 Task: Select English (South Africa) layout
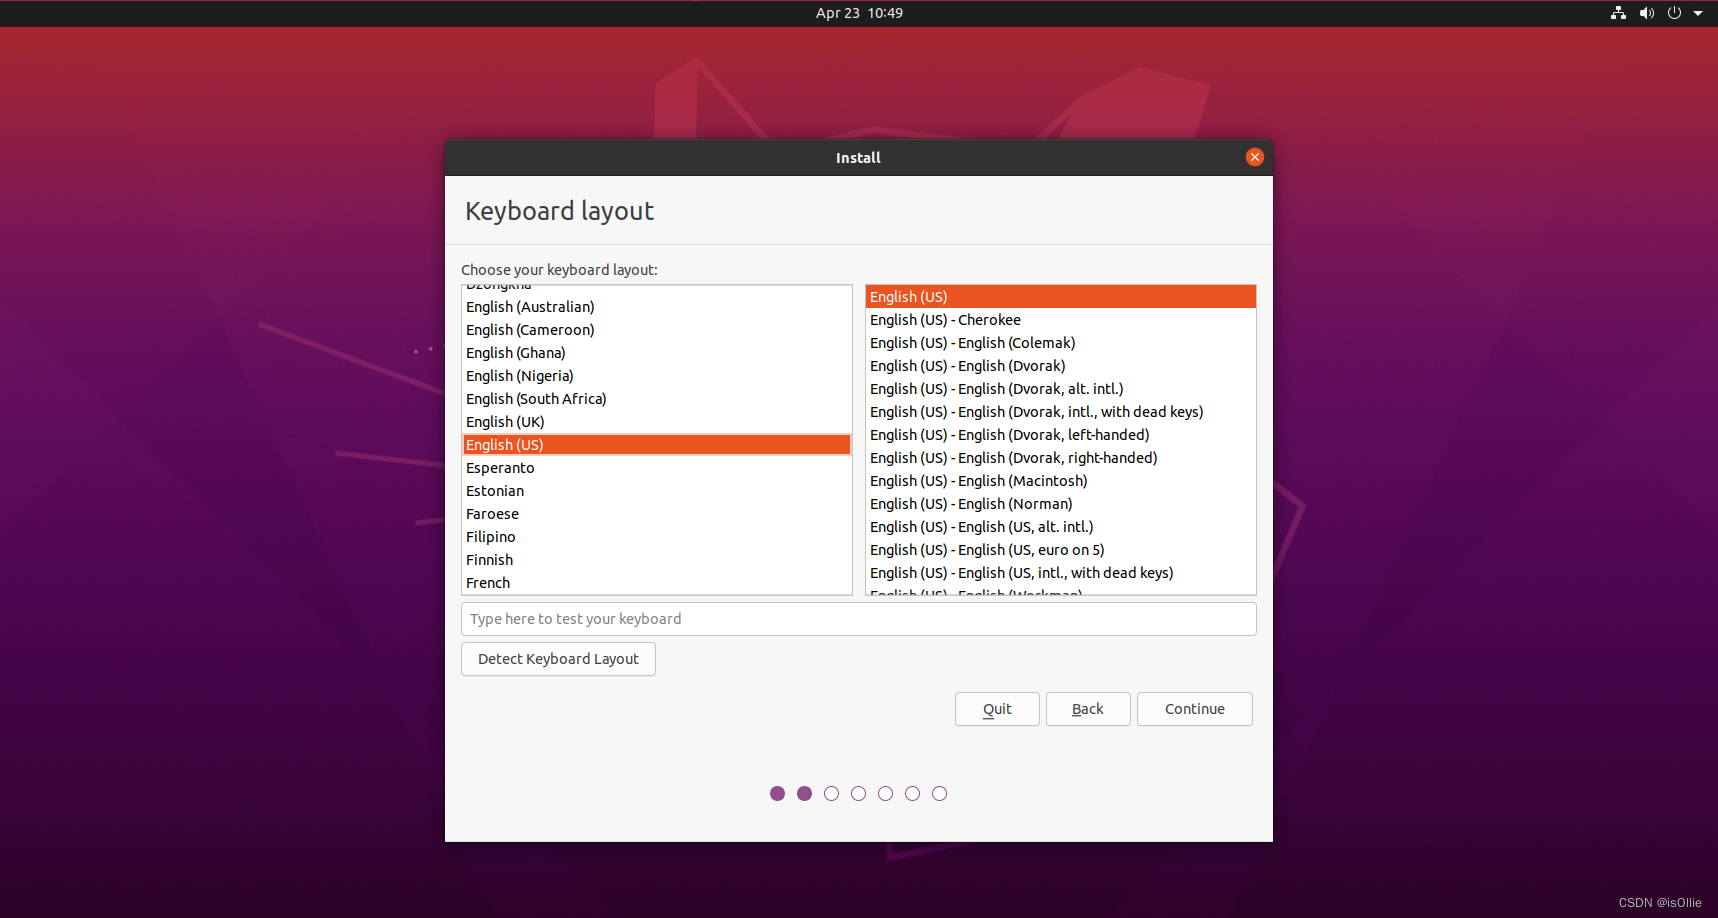click(657, 399)
